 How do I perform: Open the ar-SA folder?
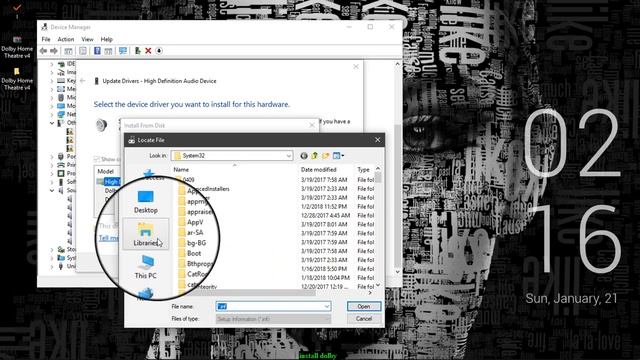[191, 232]
